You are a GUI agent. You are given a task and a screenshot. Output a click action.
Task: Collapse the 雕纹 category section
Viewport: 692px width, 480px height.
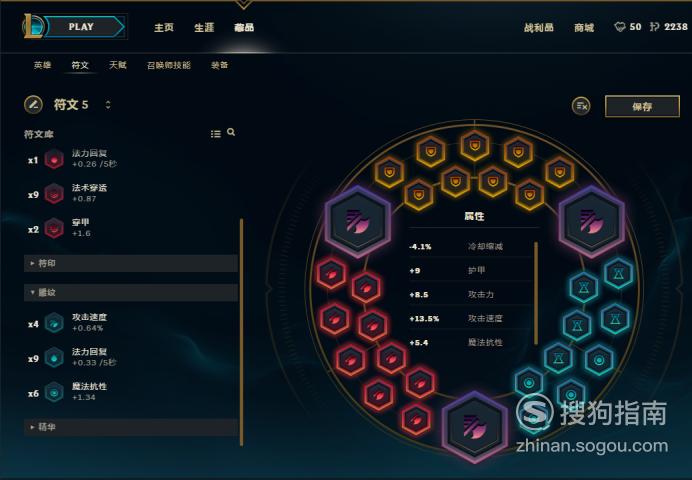click(x=131, y=292)
